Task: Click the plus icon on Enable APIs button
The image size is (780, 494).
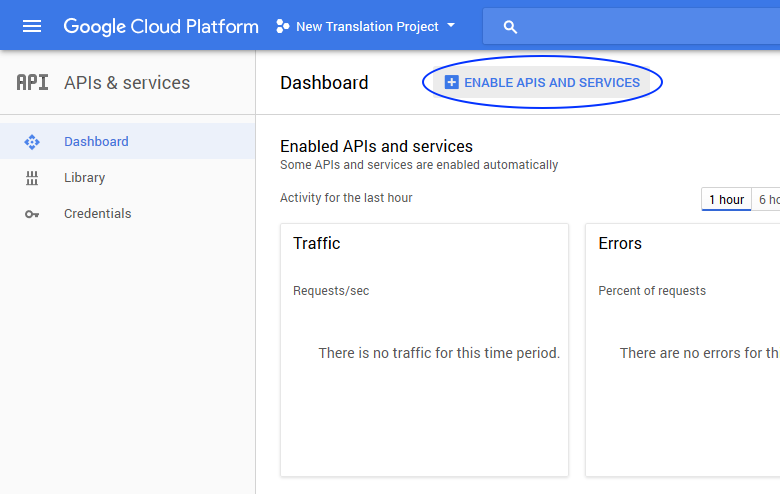Action: tap(451, 82)
